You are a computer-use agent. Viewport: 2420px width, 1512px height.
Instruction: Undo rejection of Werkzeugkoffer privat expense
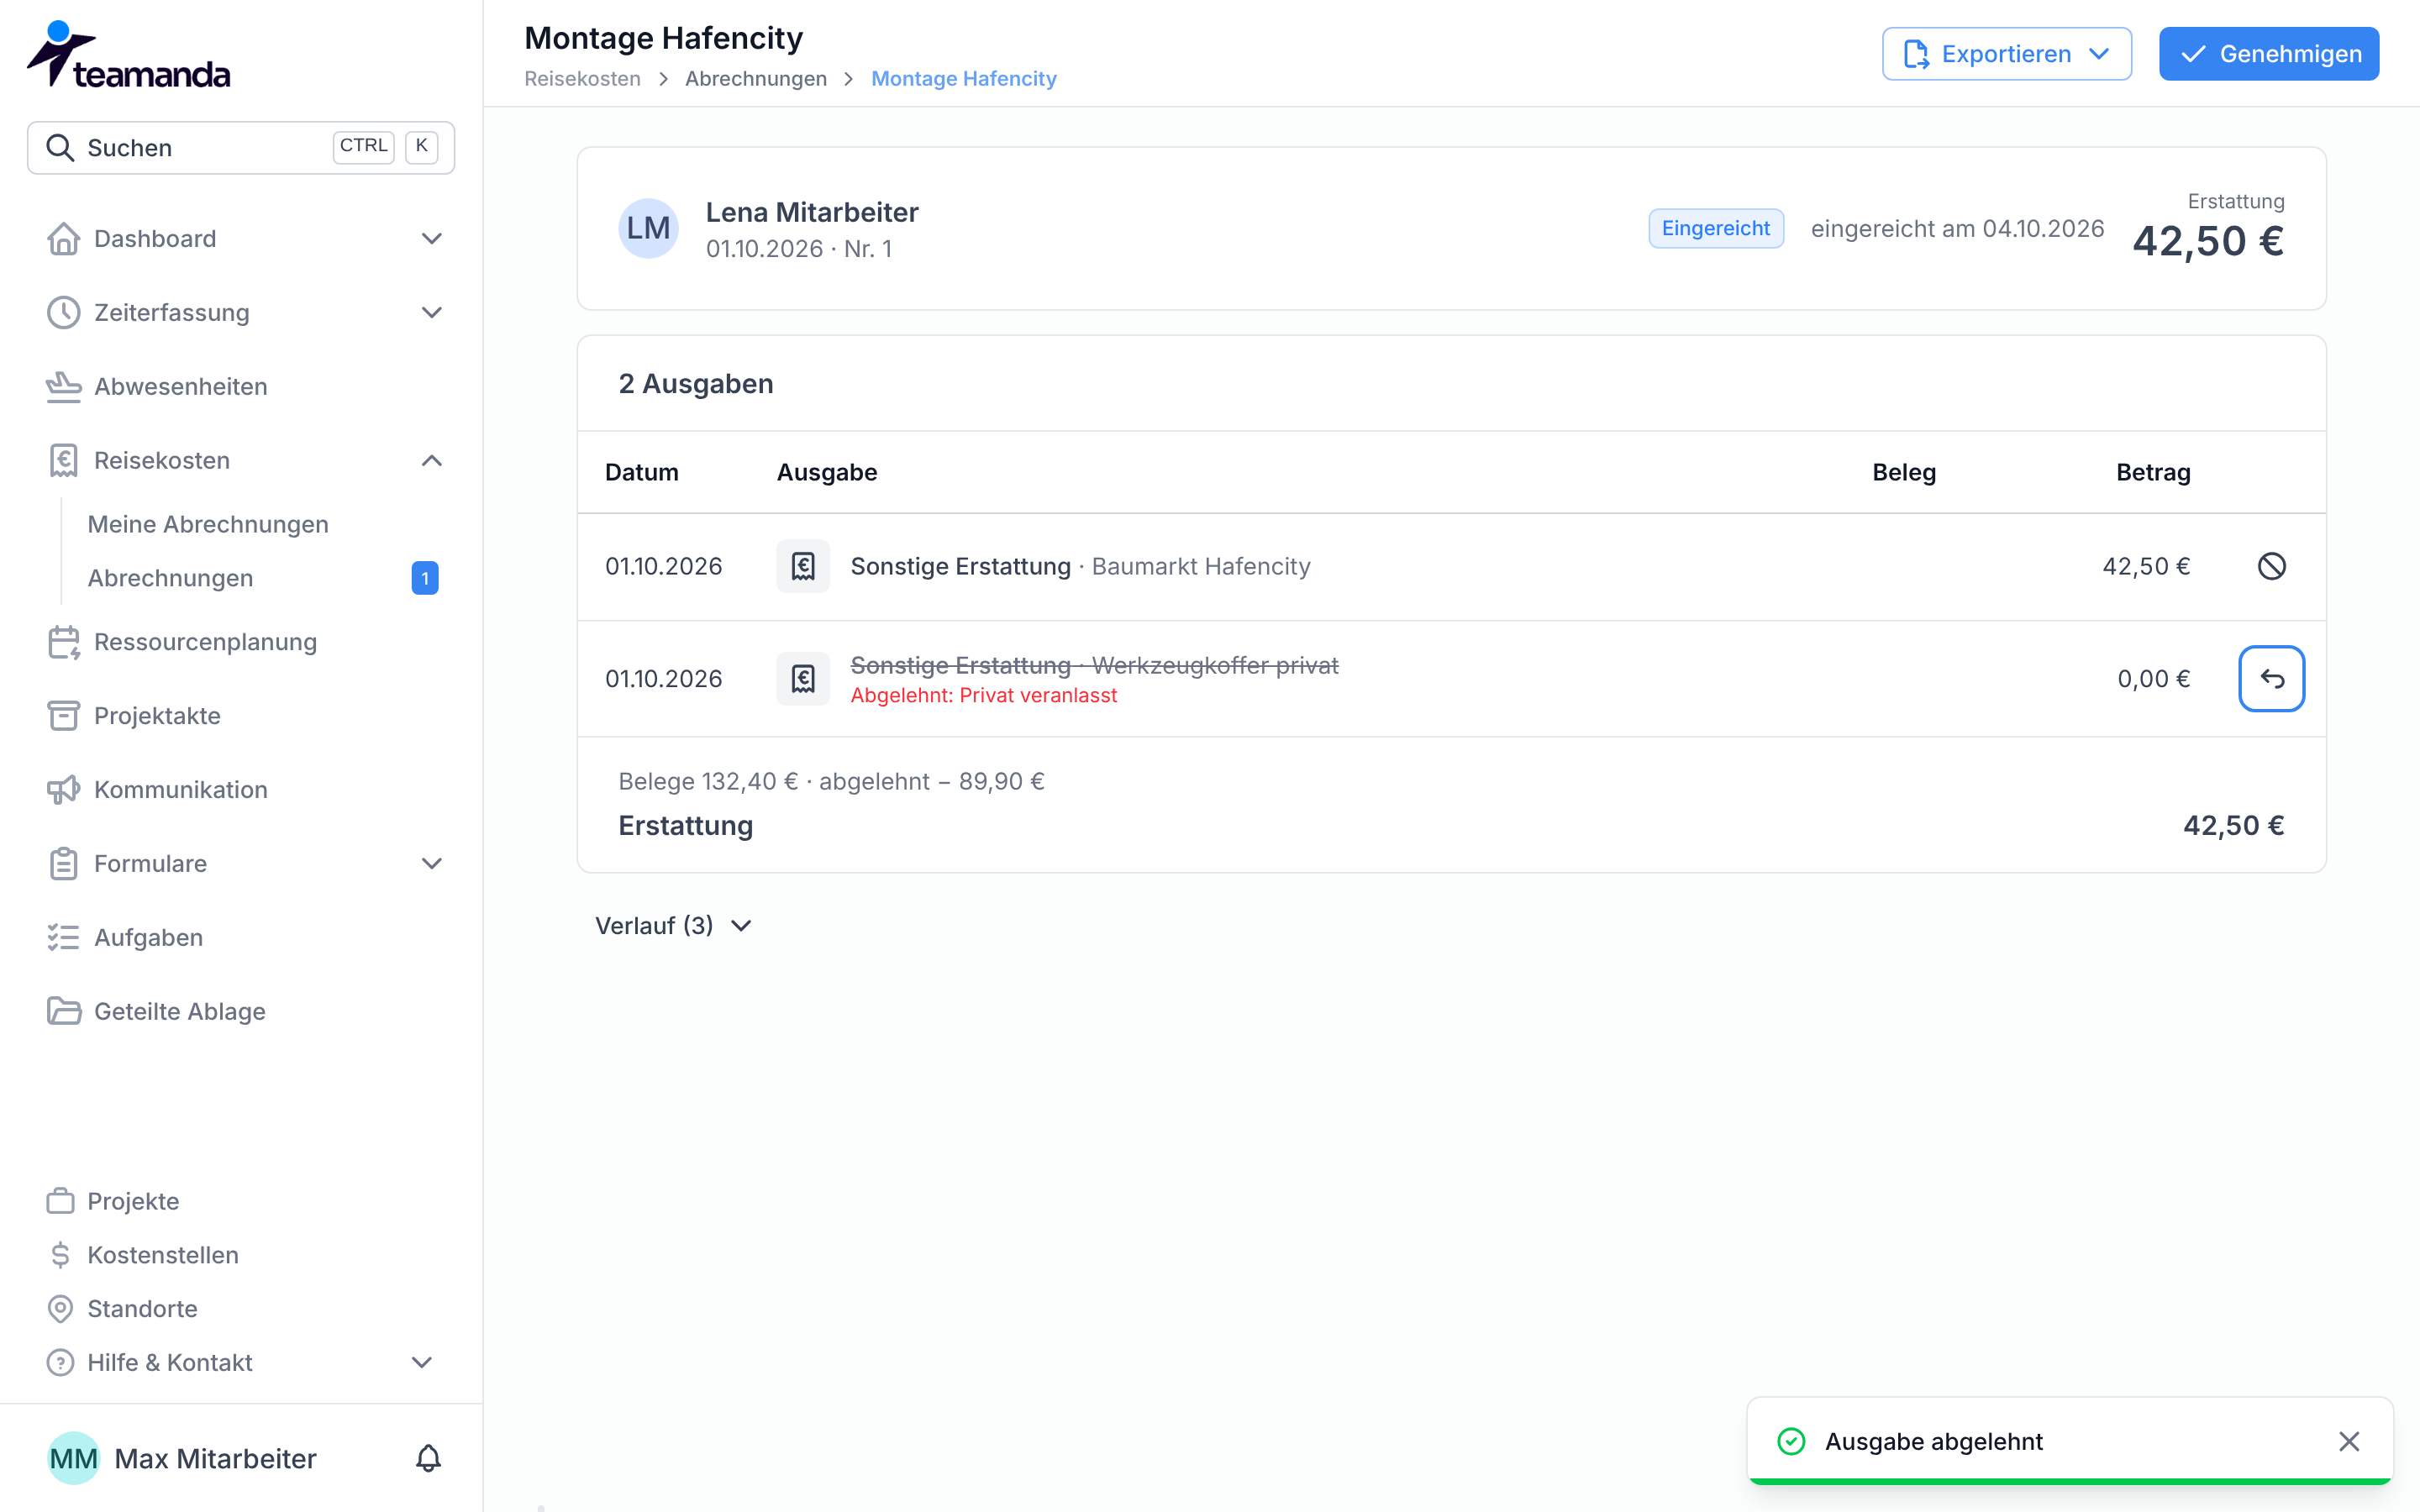(2271, 679)
